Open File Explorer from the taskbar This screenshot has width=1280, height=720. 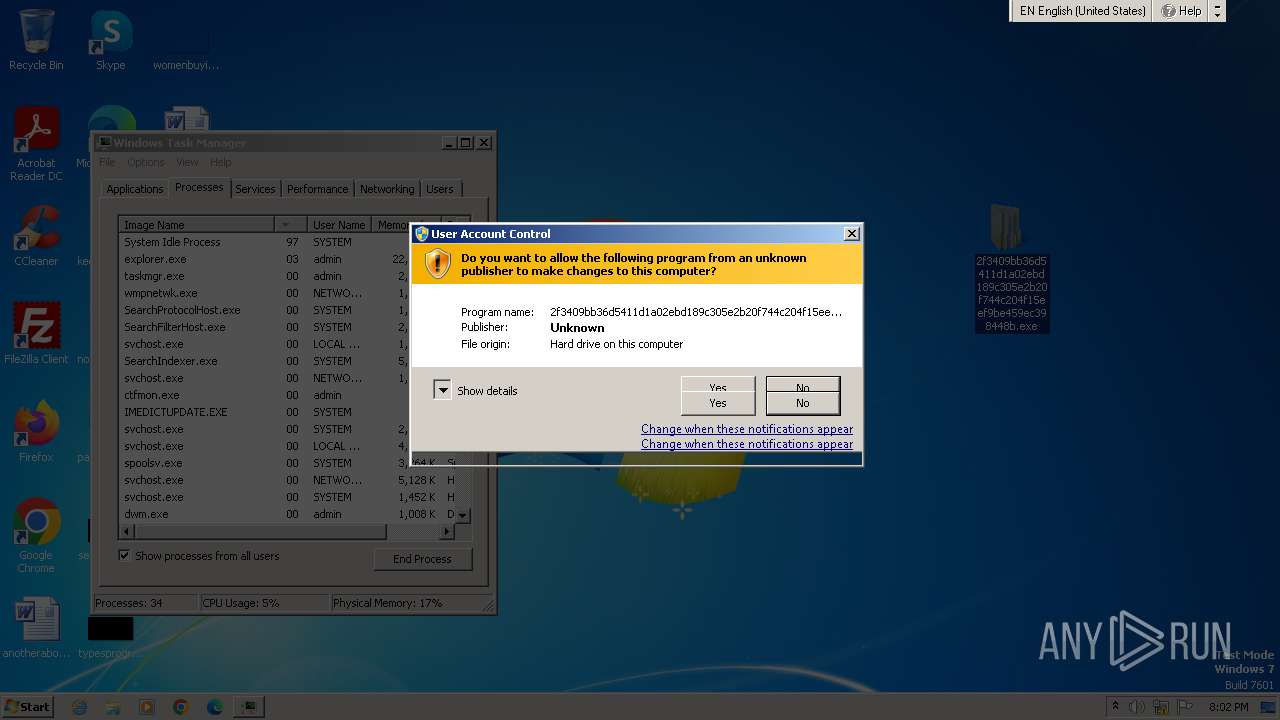tap(113, 707)
